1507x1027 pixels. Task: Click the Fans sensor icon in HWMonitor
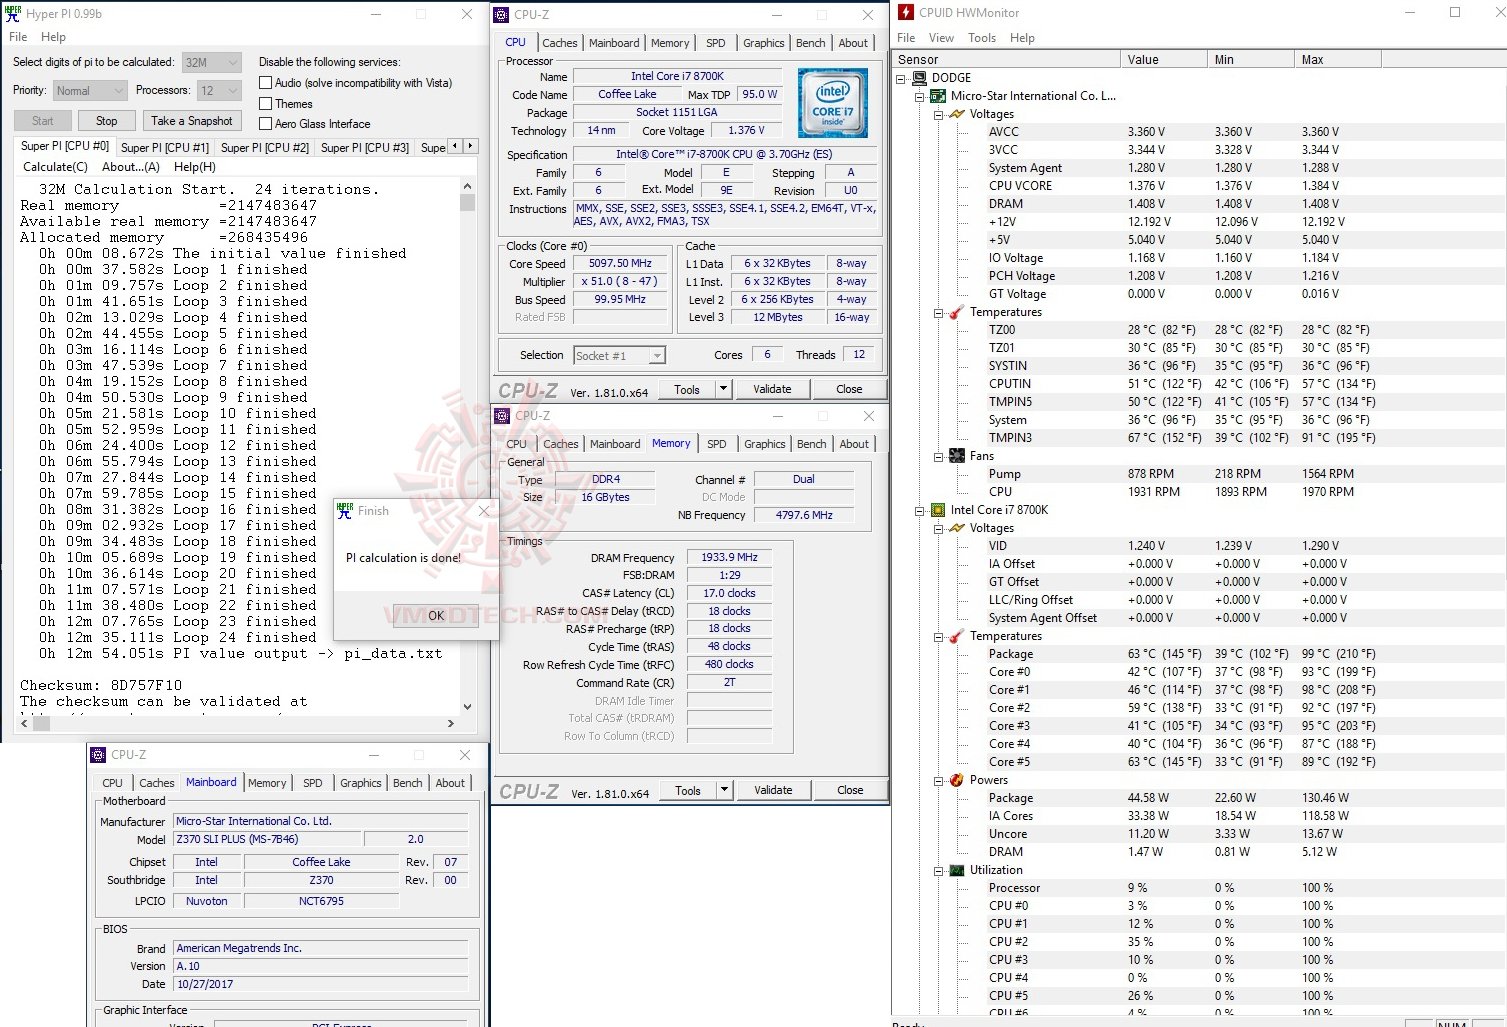[x=956, y=455]
